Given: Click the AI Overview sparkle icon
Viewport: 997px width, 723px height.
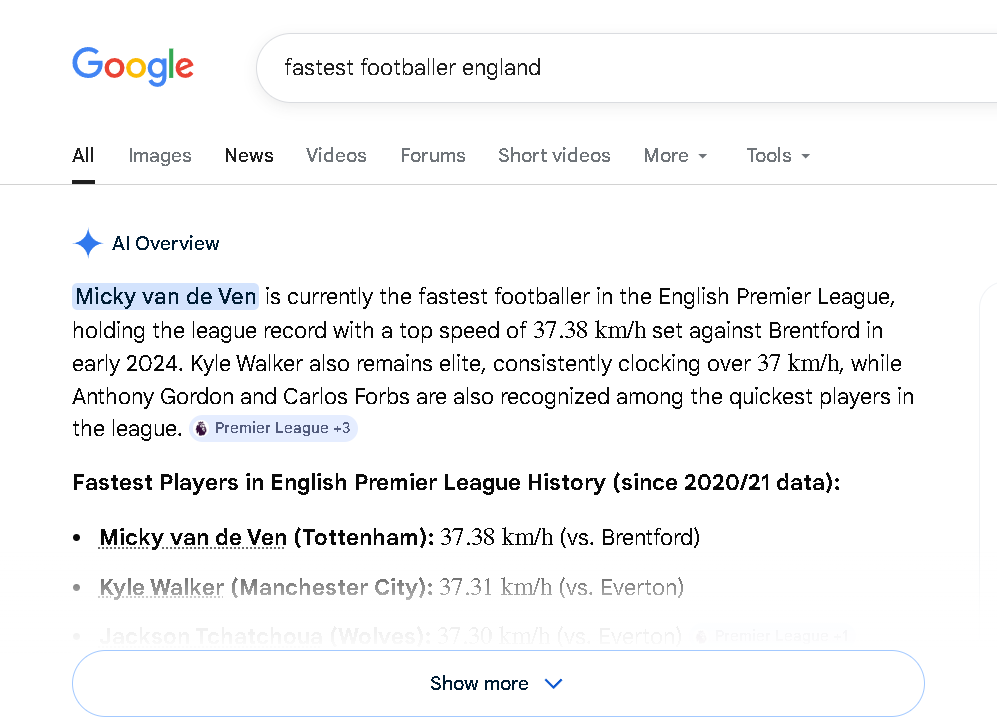Looking at the screenshot, I should 88,243.
